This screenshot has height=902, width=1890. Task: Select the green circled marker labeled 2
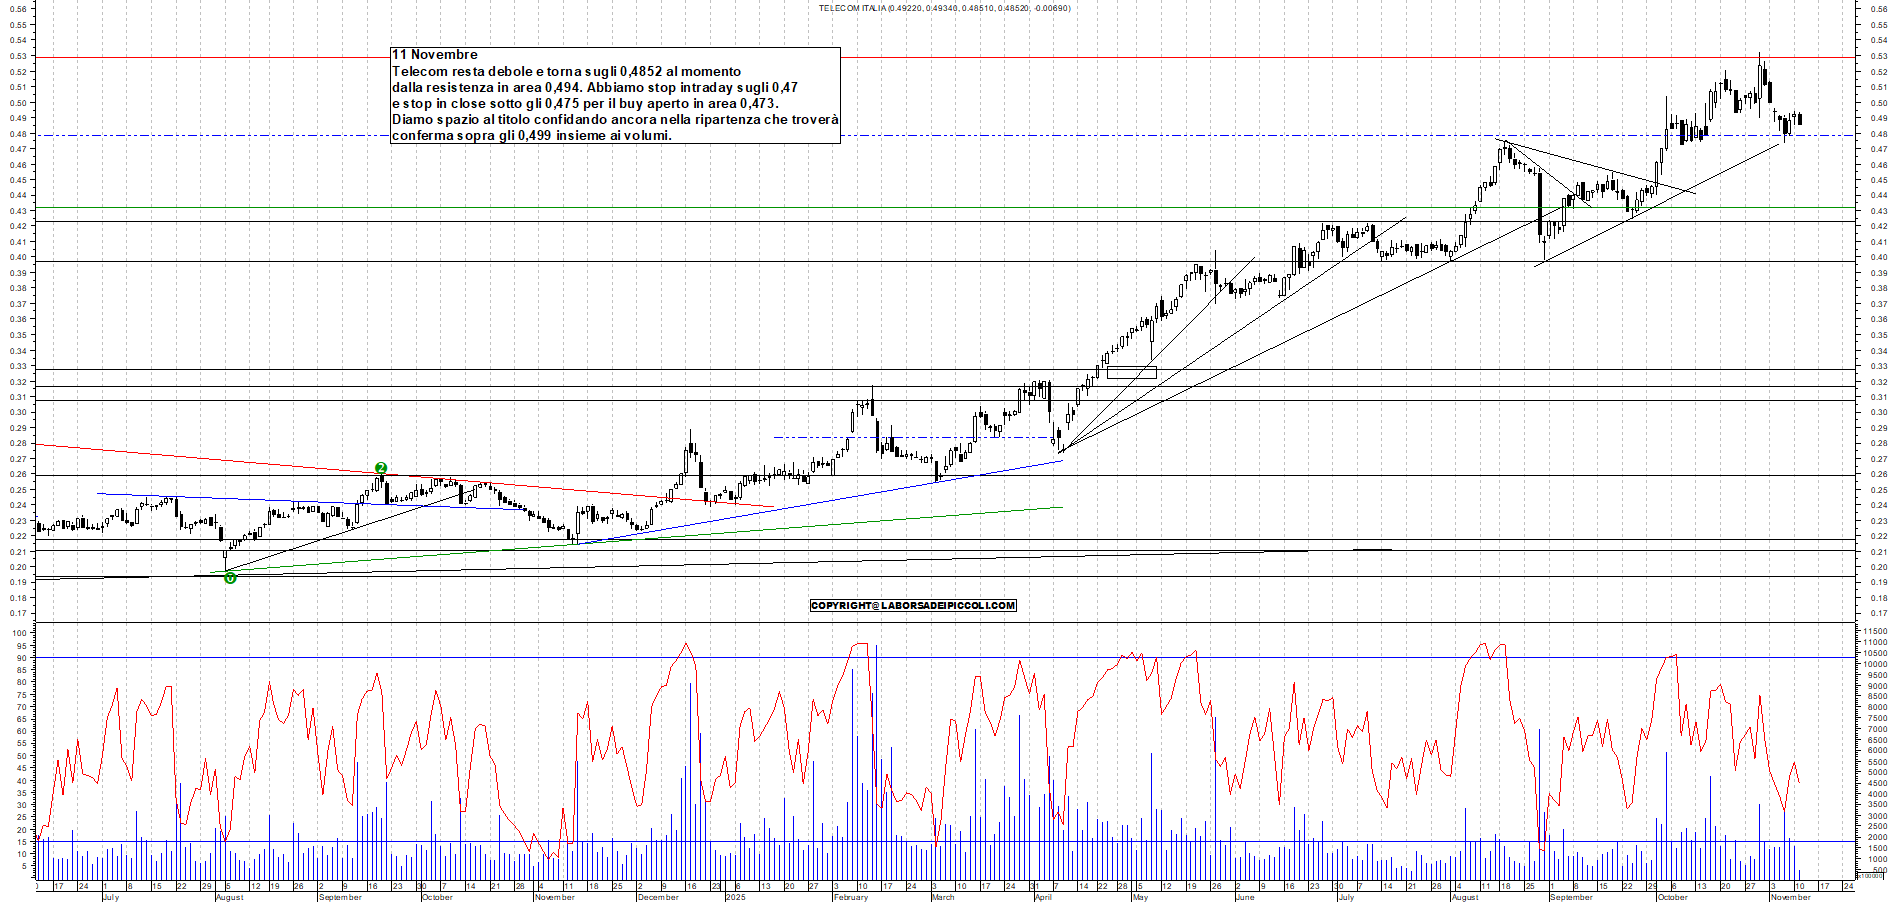pyautogui.click(x=380, y=466)
